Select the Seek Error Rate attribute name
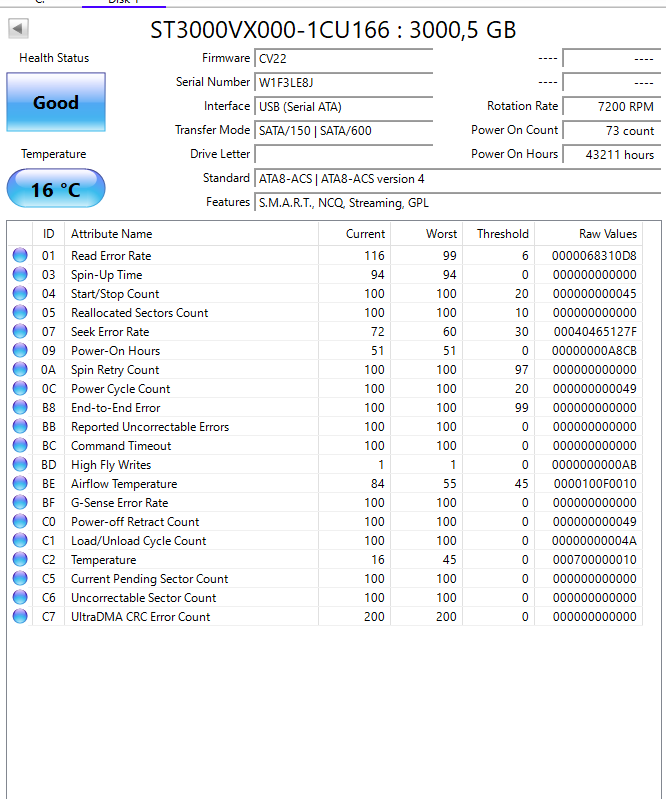 110,332
